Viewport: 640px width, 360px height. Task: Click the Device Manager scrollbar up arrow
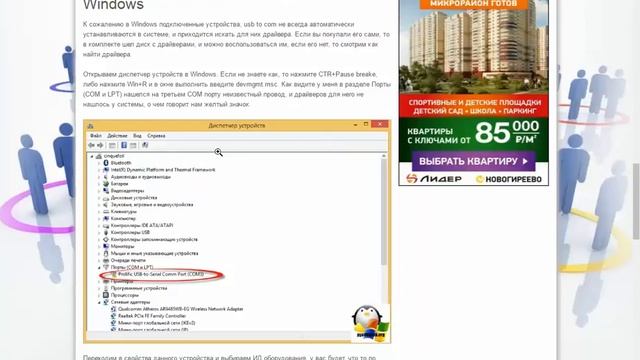click(384, 156)
